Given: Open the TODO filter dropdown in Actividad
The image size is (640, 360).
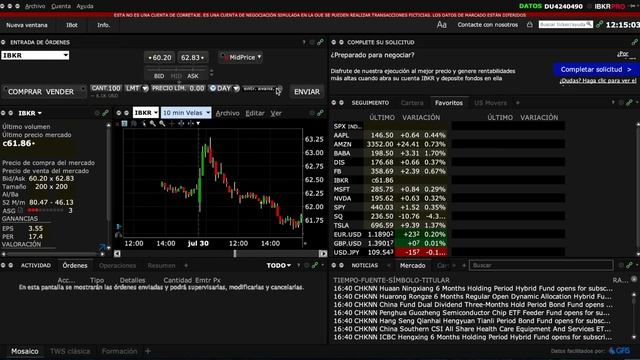Looking at the screenshot, I should (279, 265).
